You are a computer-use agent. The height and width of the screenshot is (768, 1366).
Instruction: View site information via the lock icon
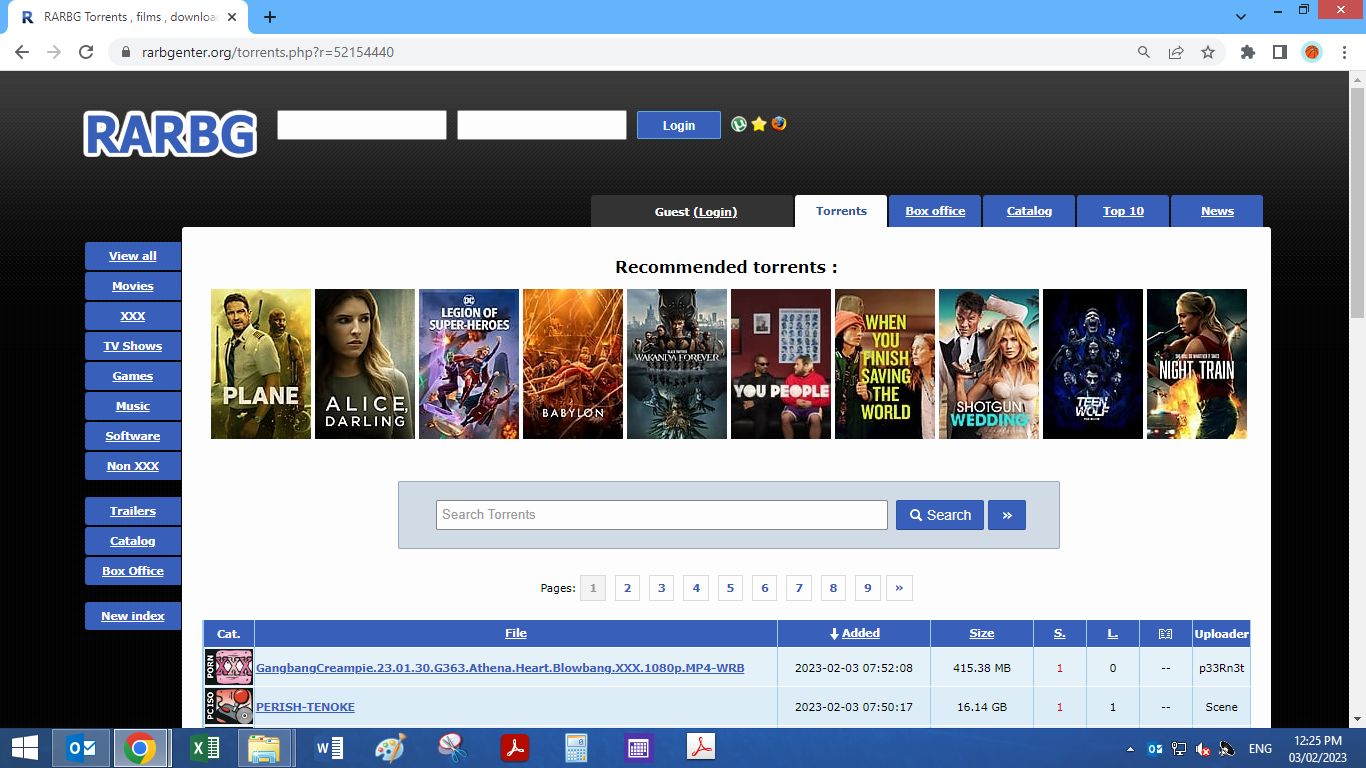[126, 52]
